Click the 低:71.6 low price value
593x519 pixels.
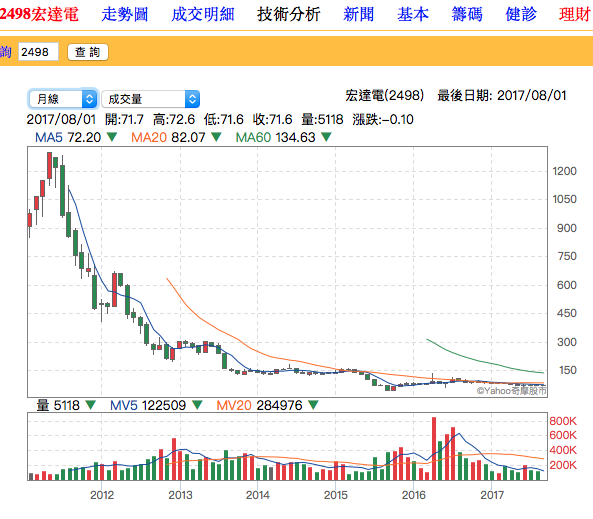pyautogui.click(x=224, y=120)
